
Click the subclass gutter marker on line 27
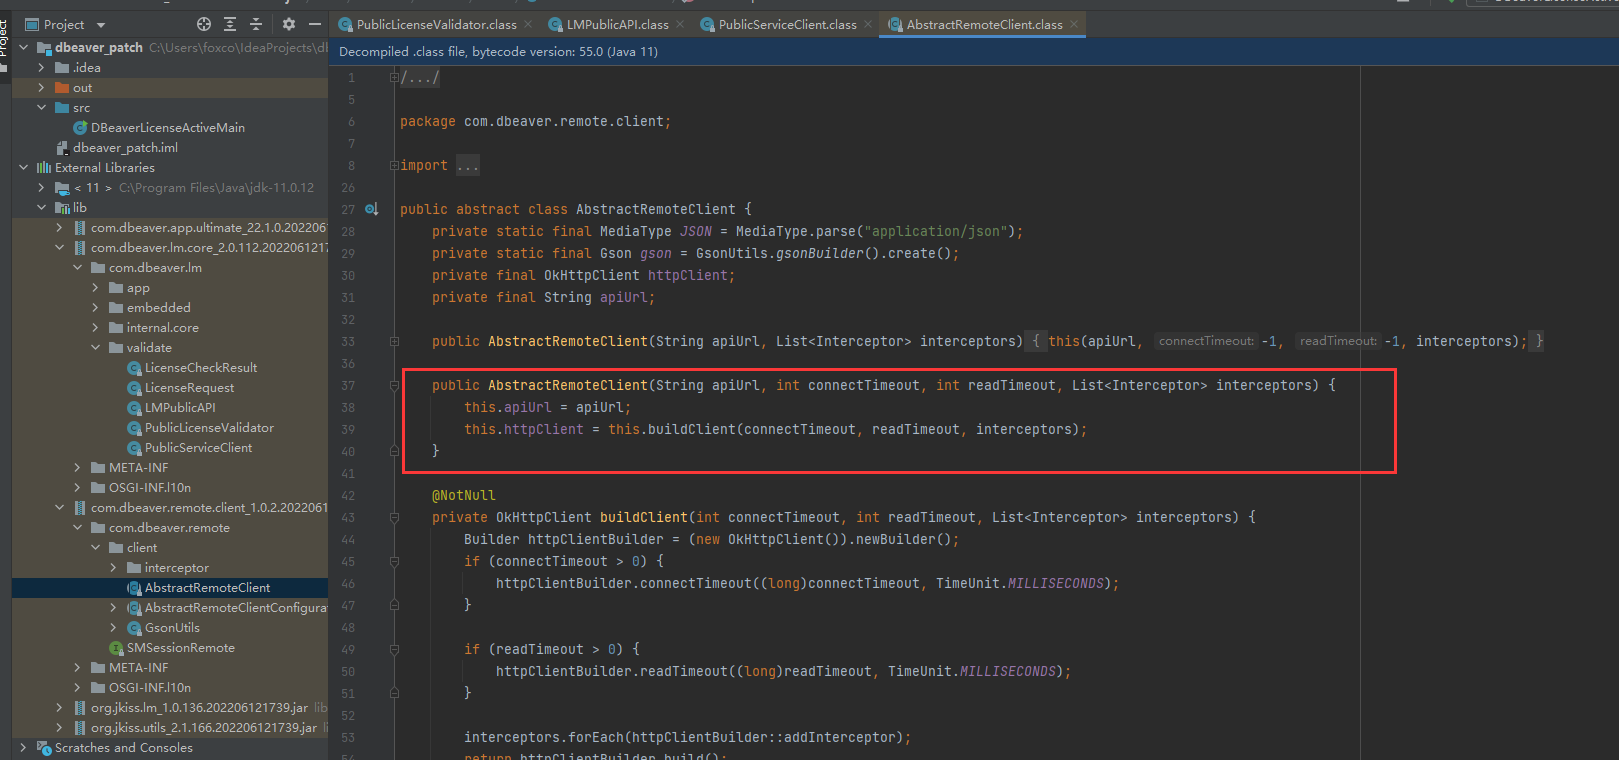click(372, 209)
